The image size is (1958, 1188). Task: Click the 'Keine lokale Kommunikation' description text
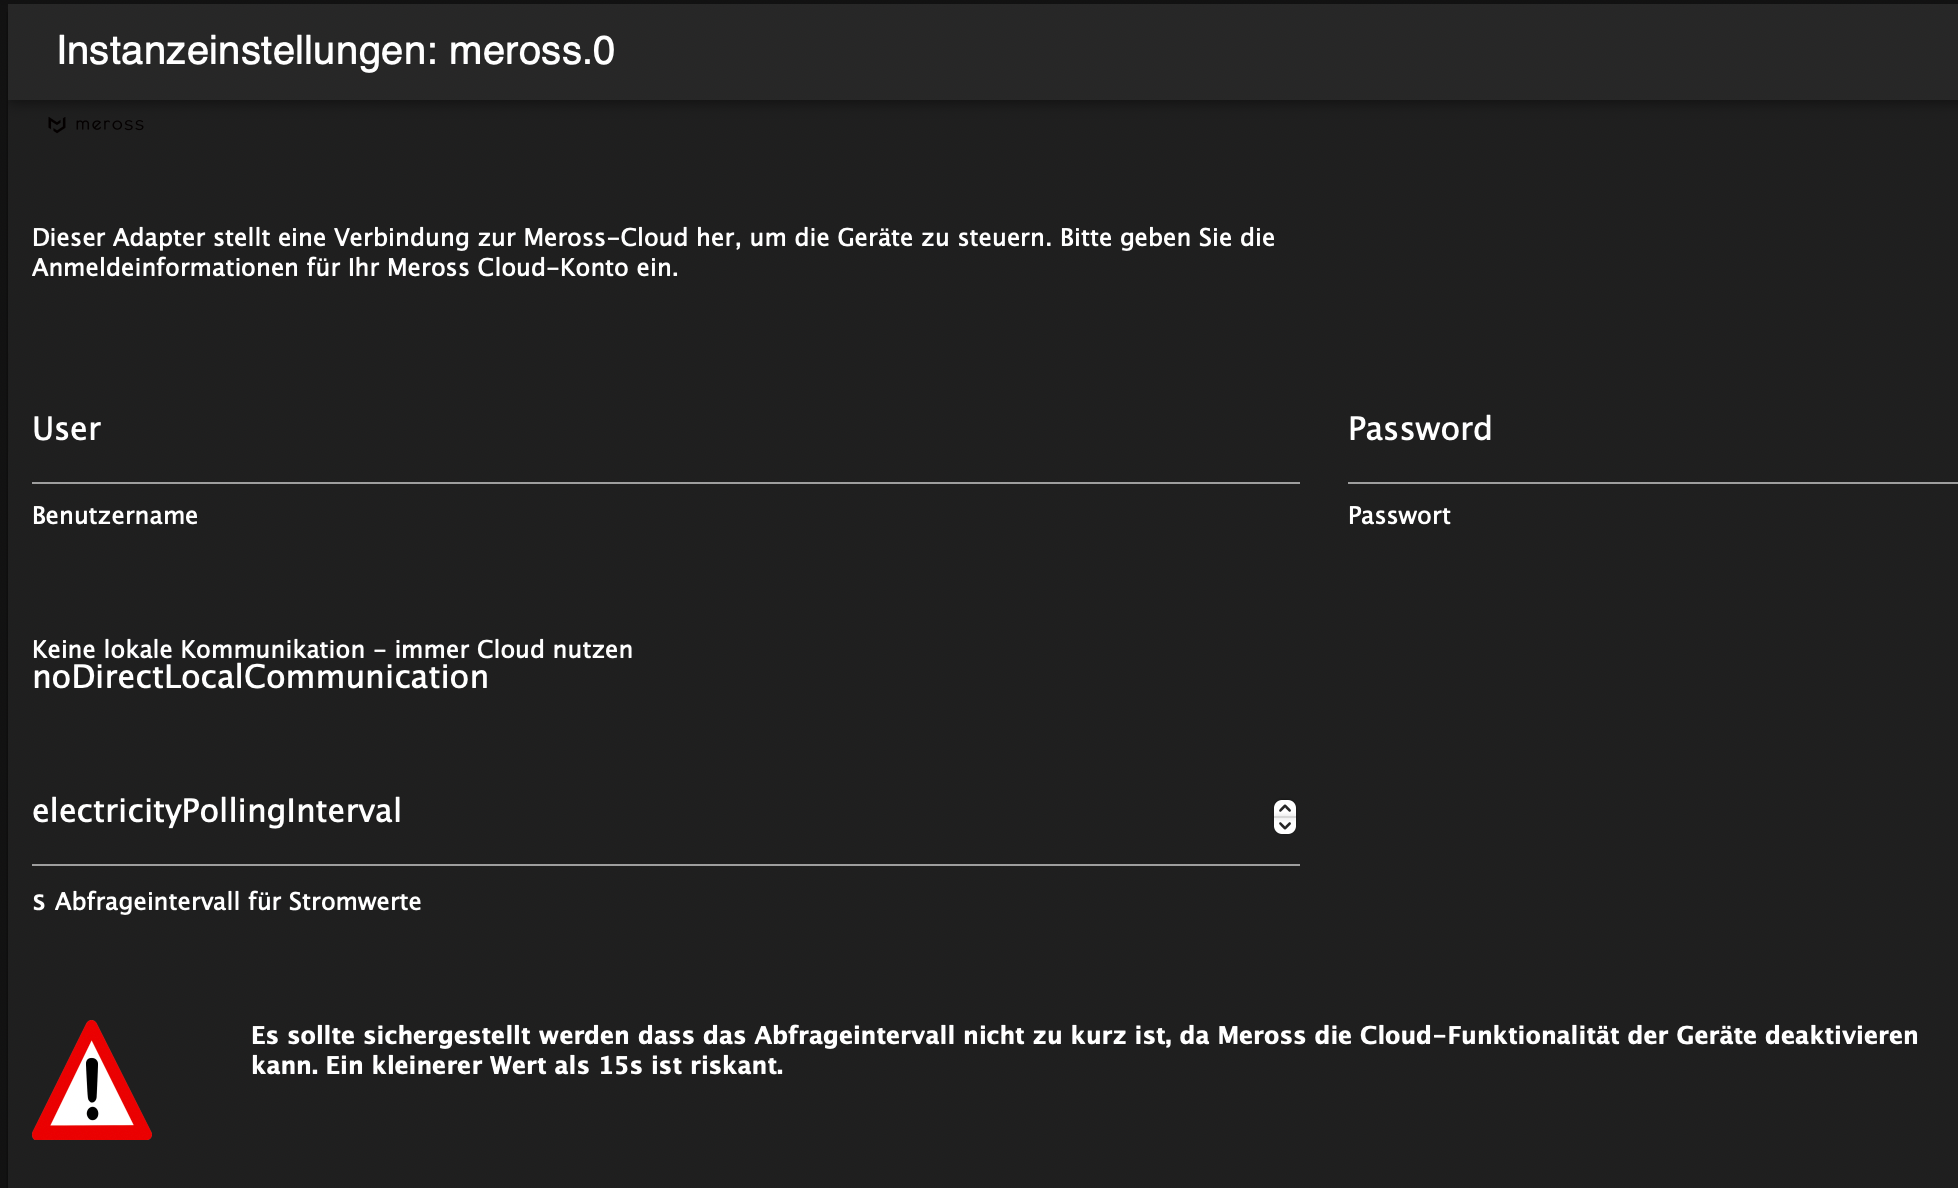[332, 649]
